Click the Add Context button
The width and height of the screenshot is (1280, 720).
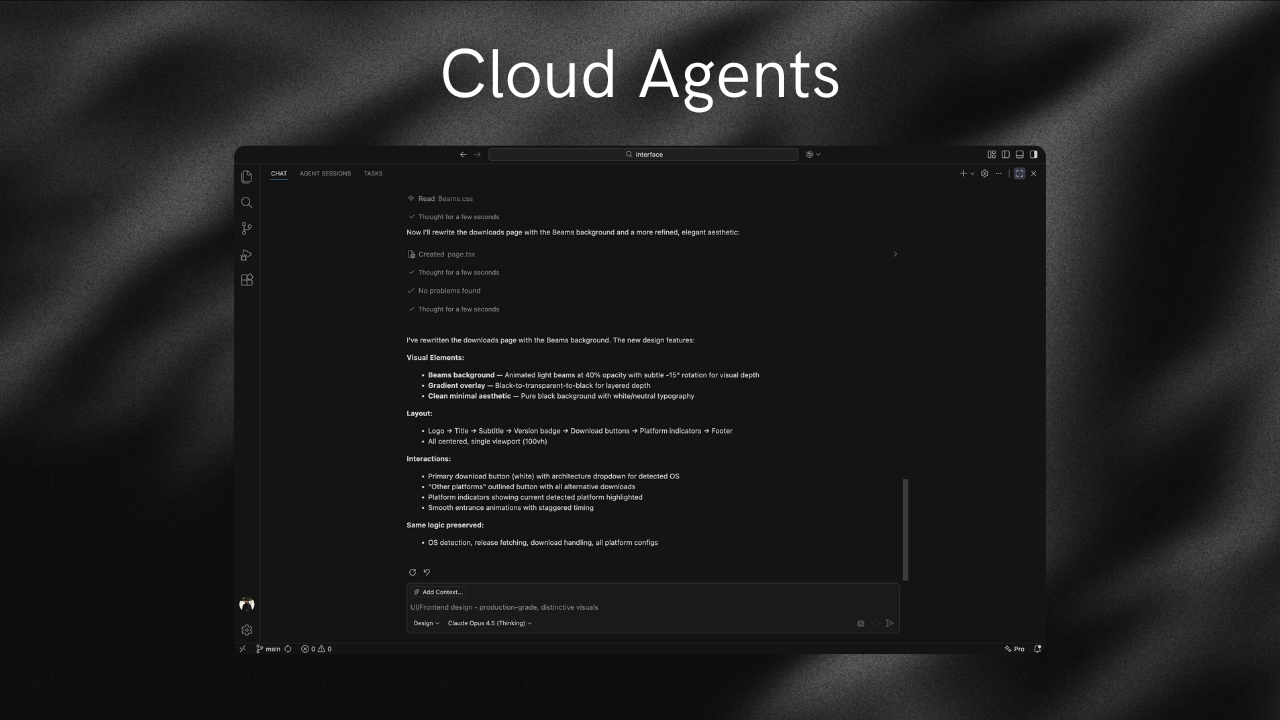point(439,591)
